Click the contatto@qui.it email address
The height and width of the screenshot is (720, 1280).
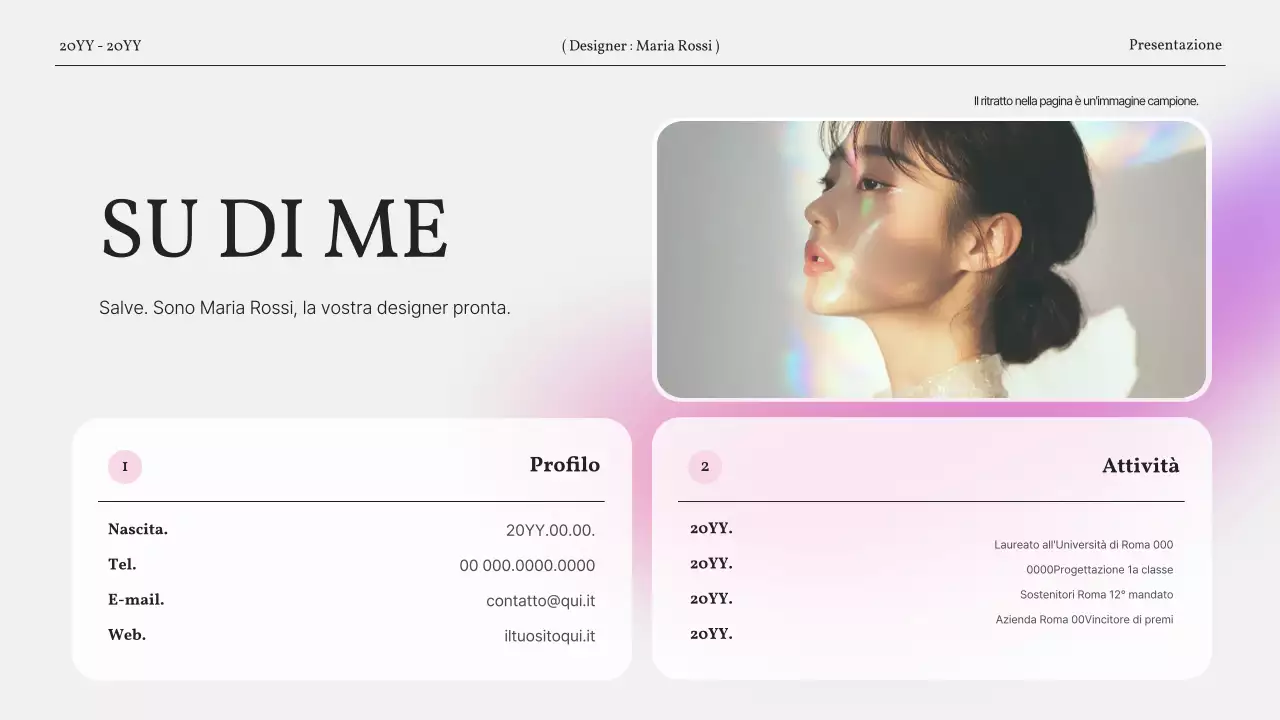coord(541,601)
